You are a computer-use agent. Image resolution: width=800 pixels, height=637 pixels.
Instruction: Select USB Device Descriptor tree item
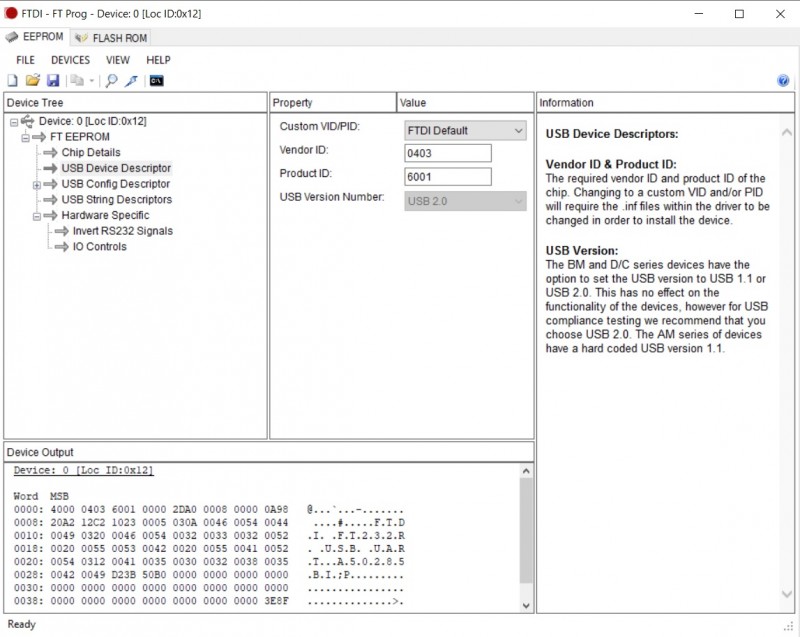tap(116, 168)
